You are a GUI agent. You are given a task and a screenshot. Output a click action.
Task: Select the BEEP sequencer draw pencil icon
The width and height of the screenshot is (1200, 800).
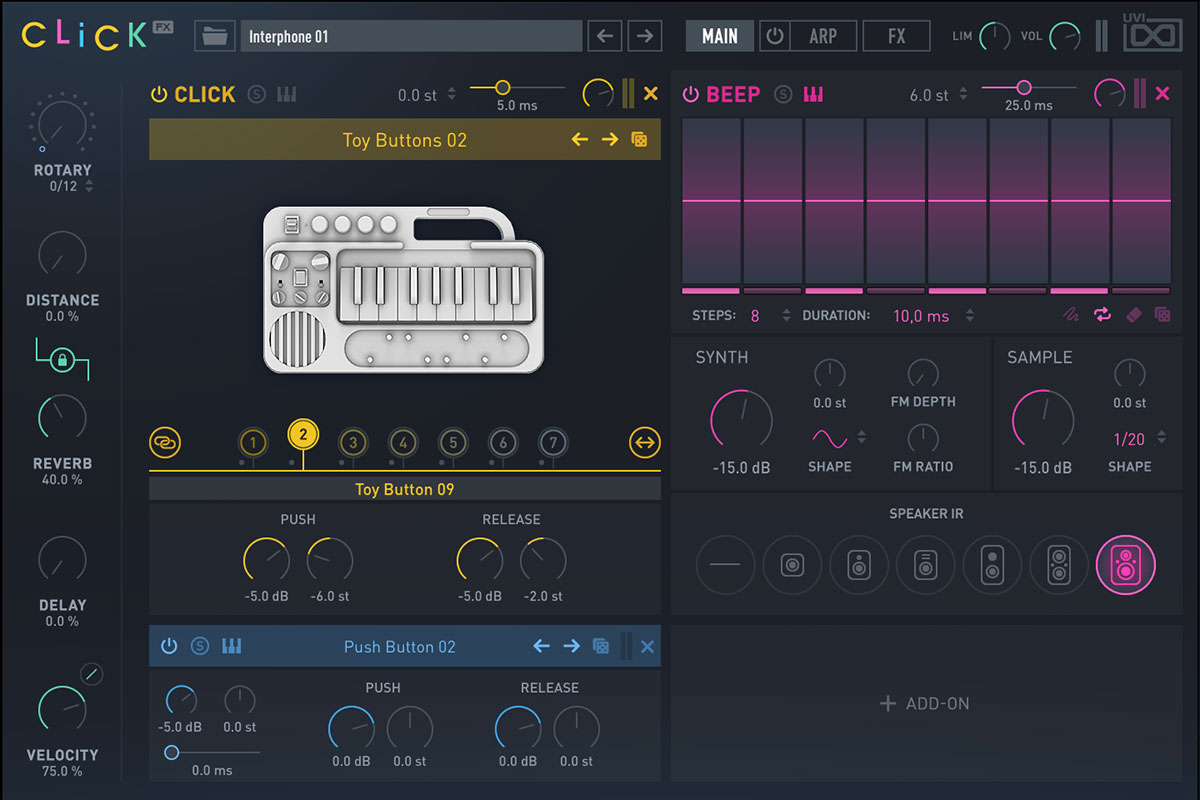click(1071, 315)
